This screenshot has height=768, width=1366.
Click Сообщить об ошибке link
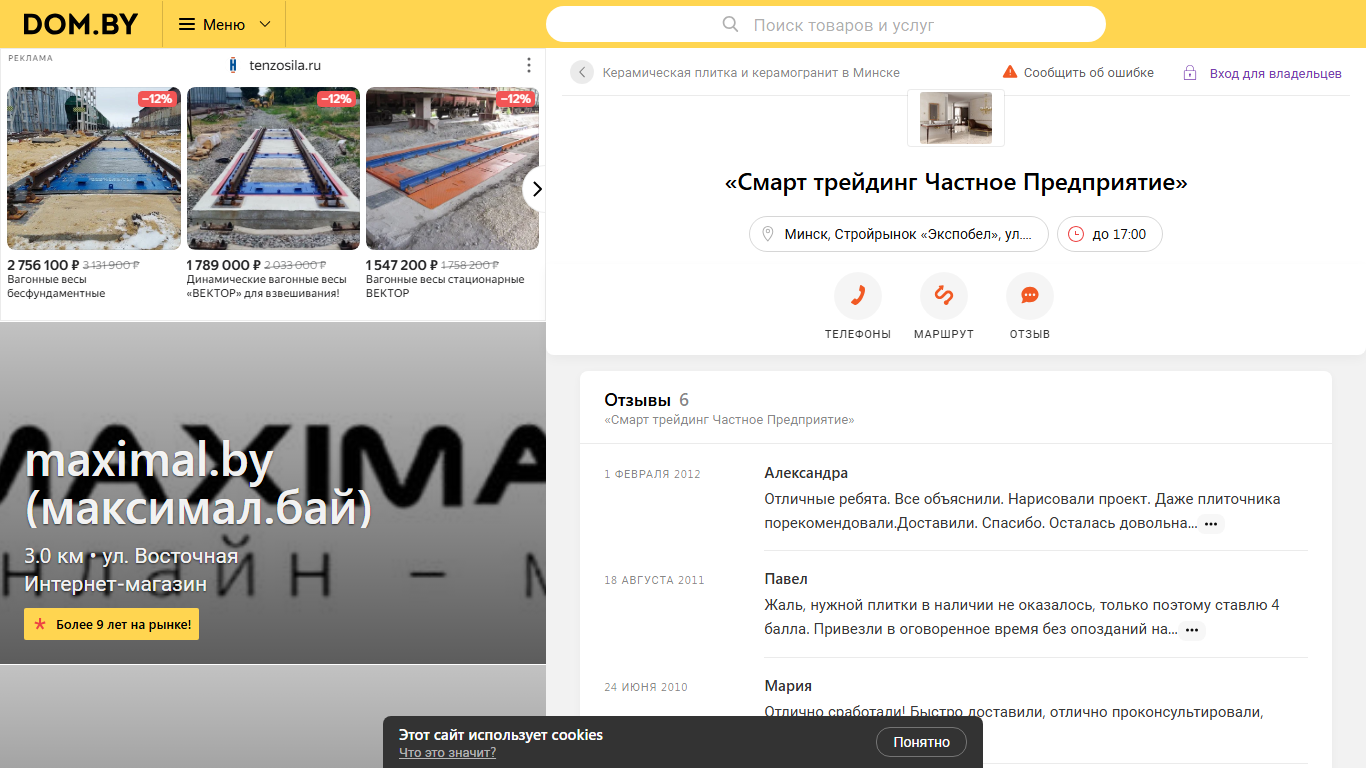[x=1089, y=73]
